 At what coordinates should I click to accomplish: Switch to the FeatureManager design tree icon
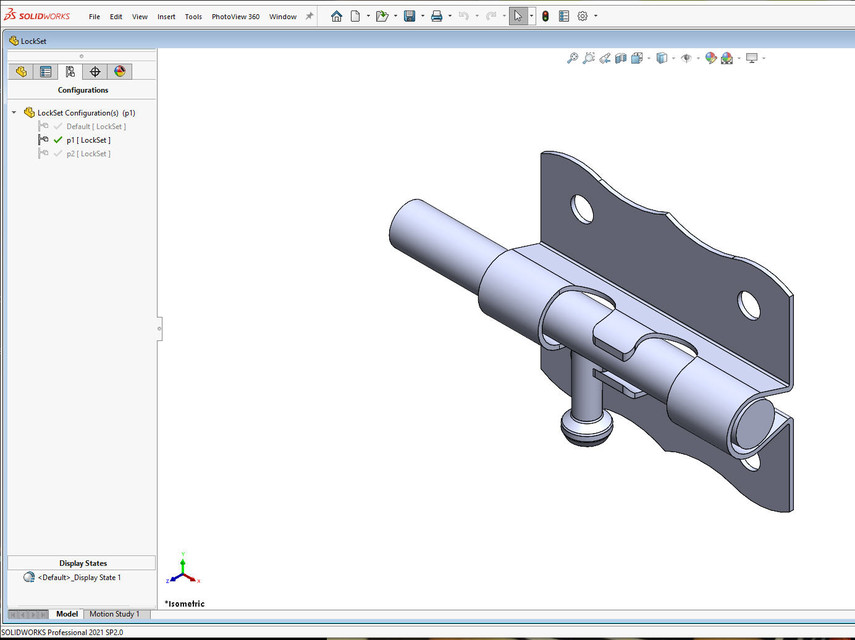click(21, 71)
